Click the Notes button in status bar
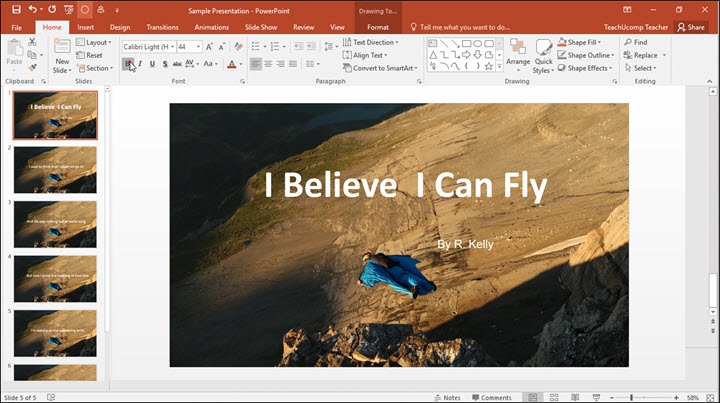 click(x=447, y=397)
